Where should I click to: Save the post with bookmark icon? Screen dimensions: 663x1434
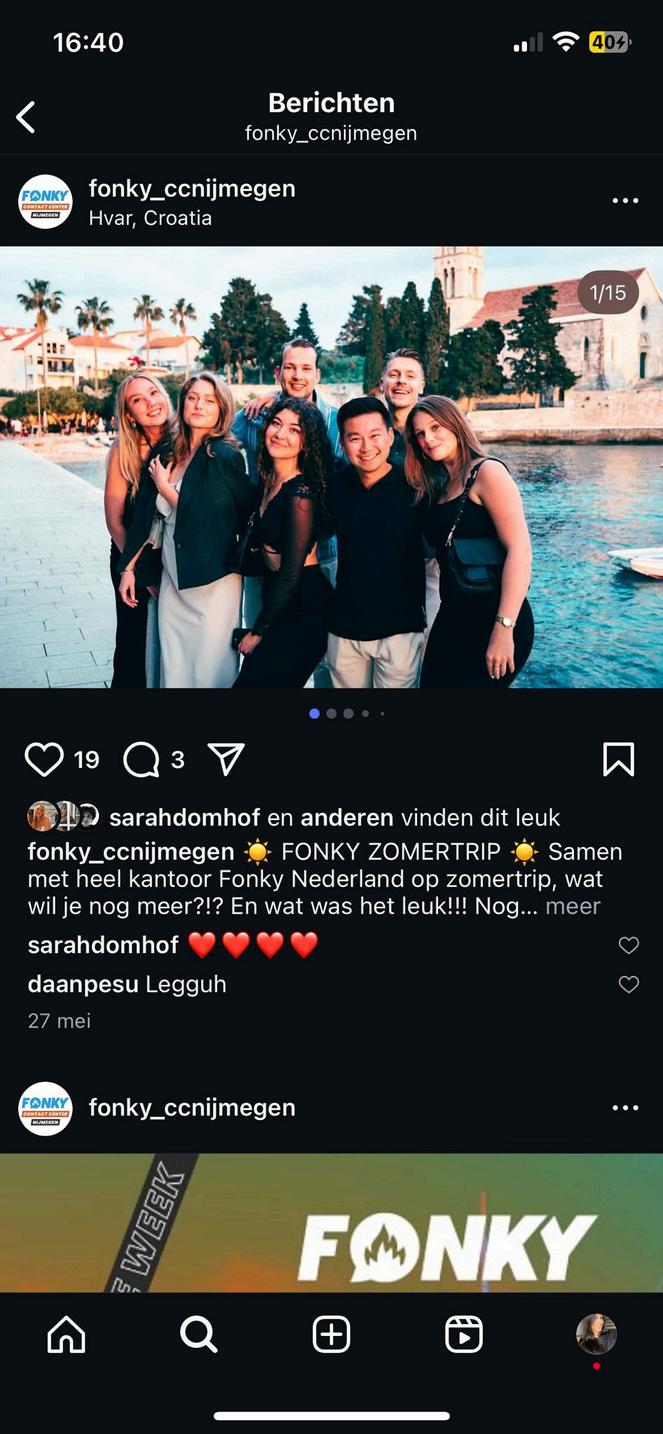click(619, 760)
